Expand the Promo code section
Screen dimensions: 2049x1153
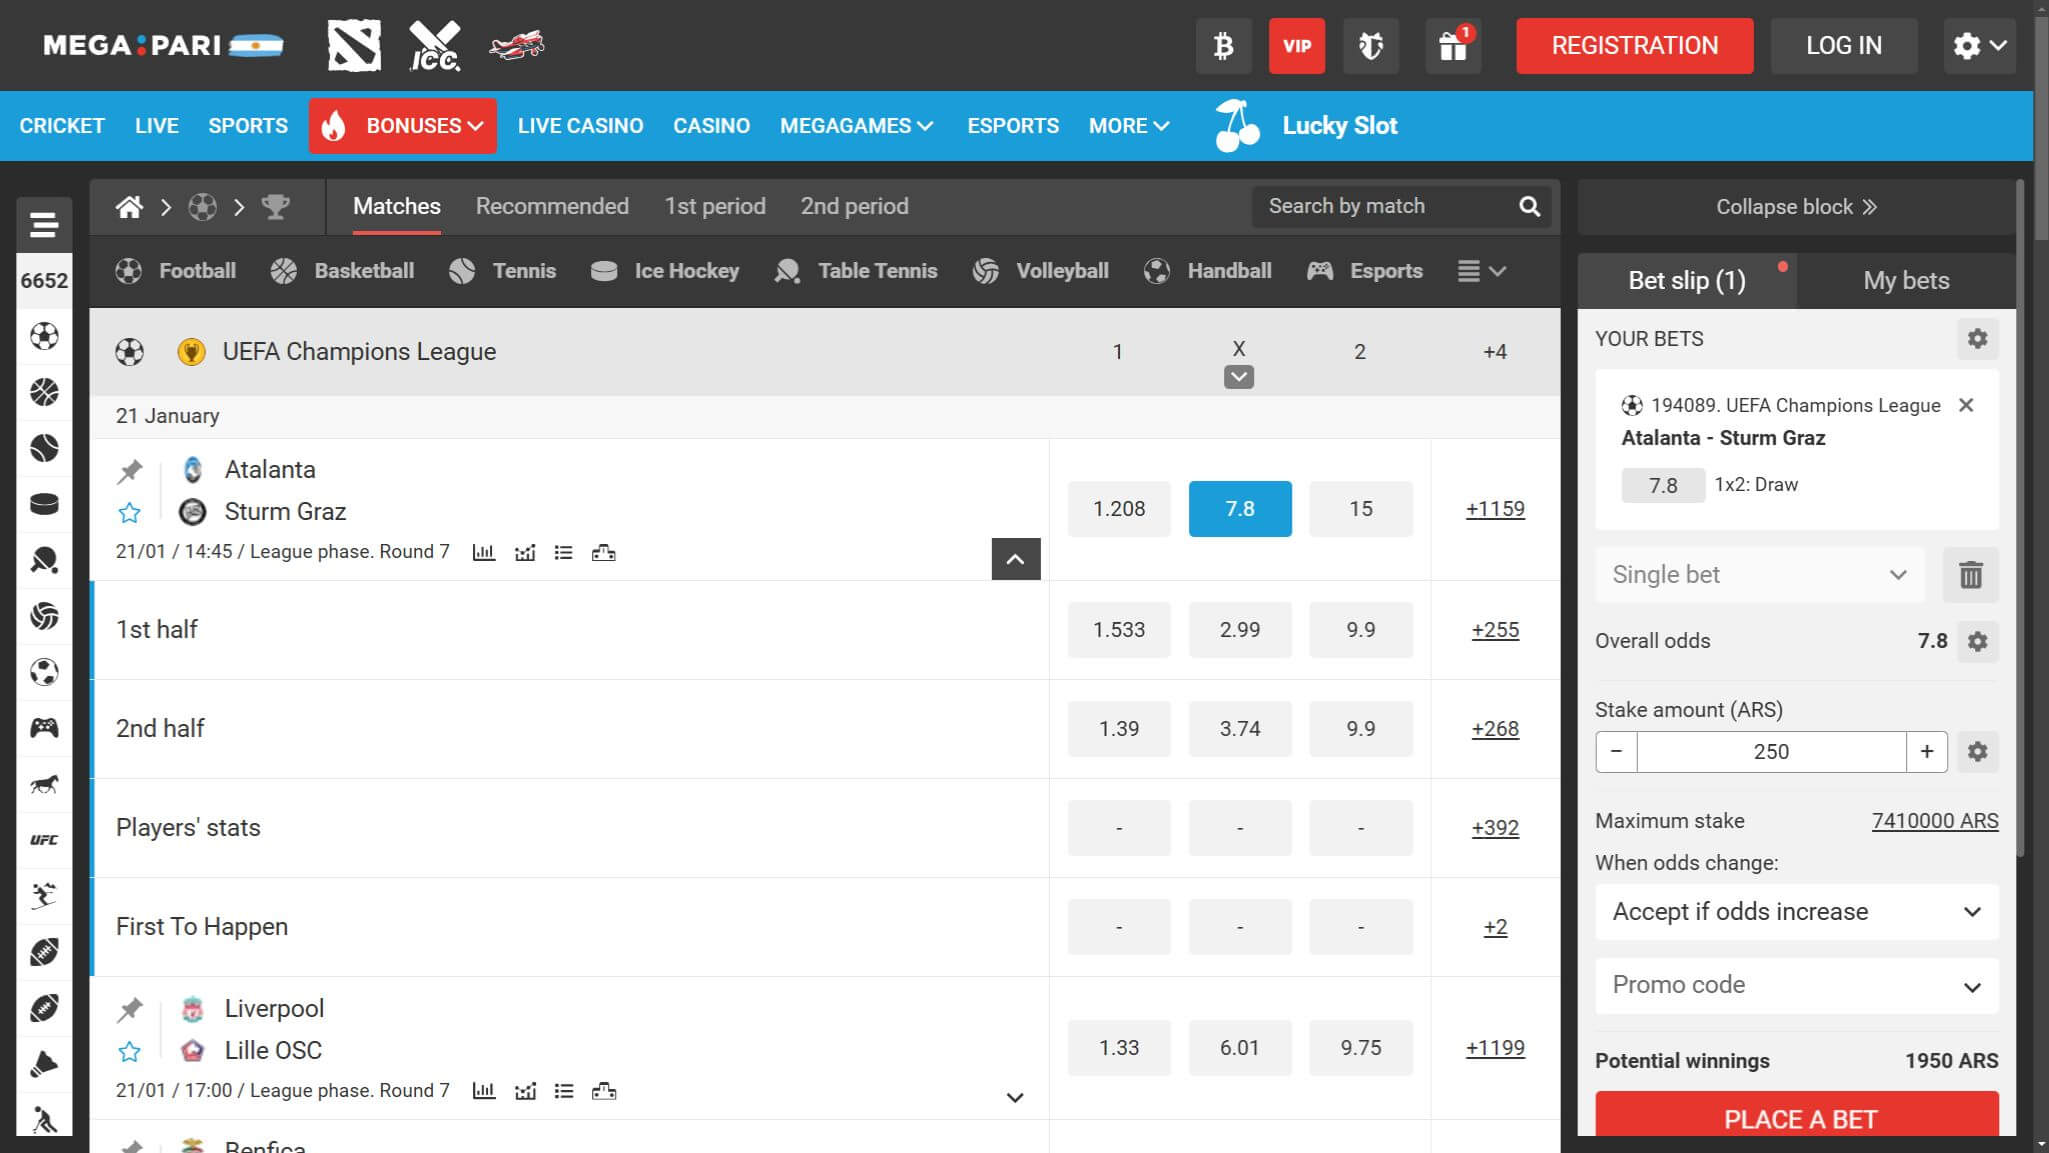tap(1796, 986)
